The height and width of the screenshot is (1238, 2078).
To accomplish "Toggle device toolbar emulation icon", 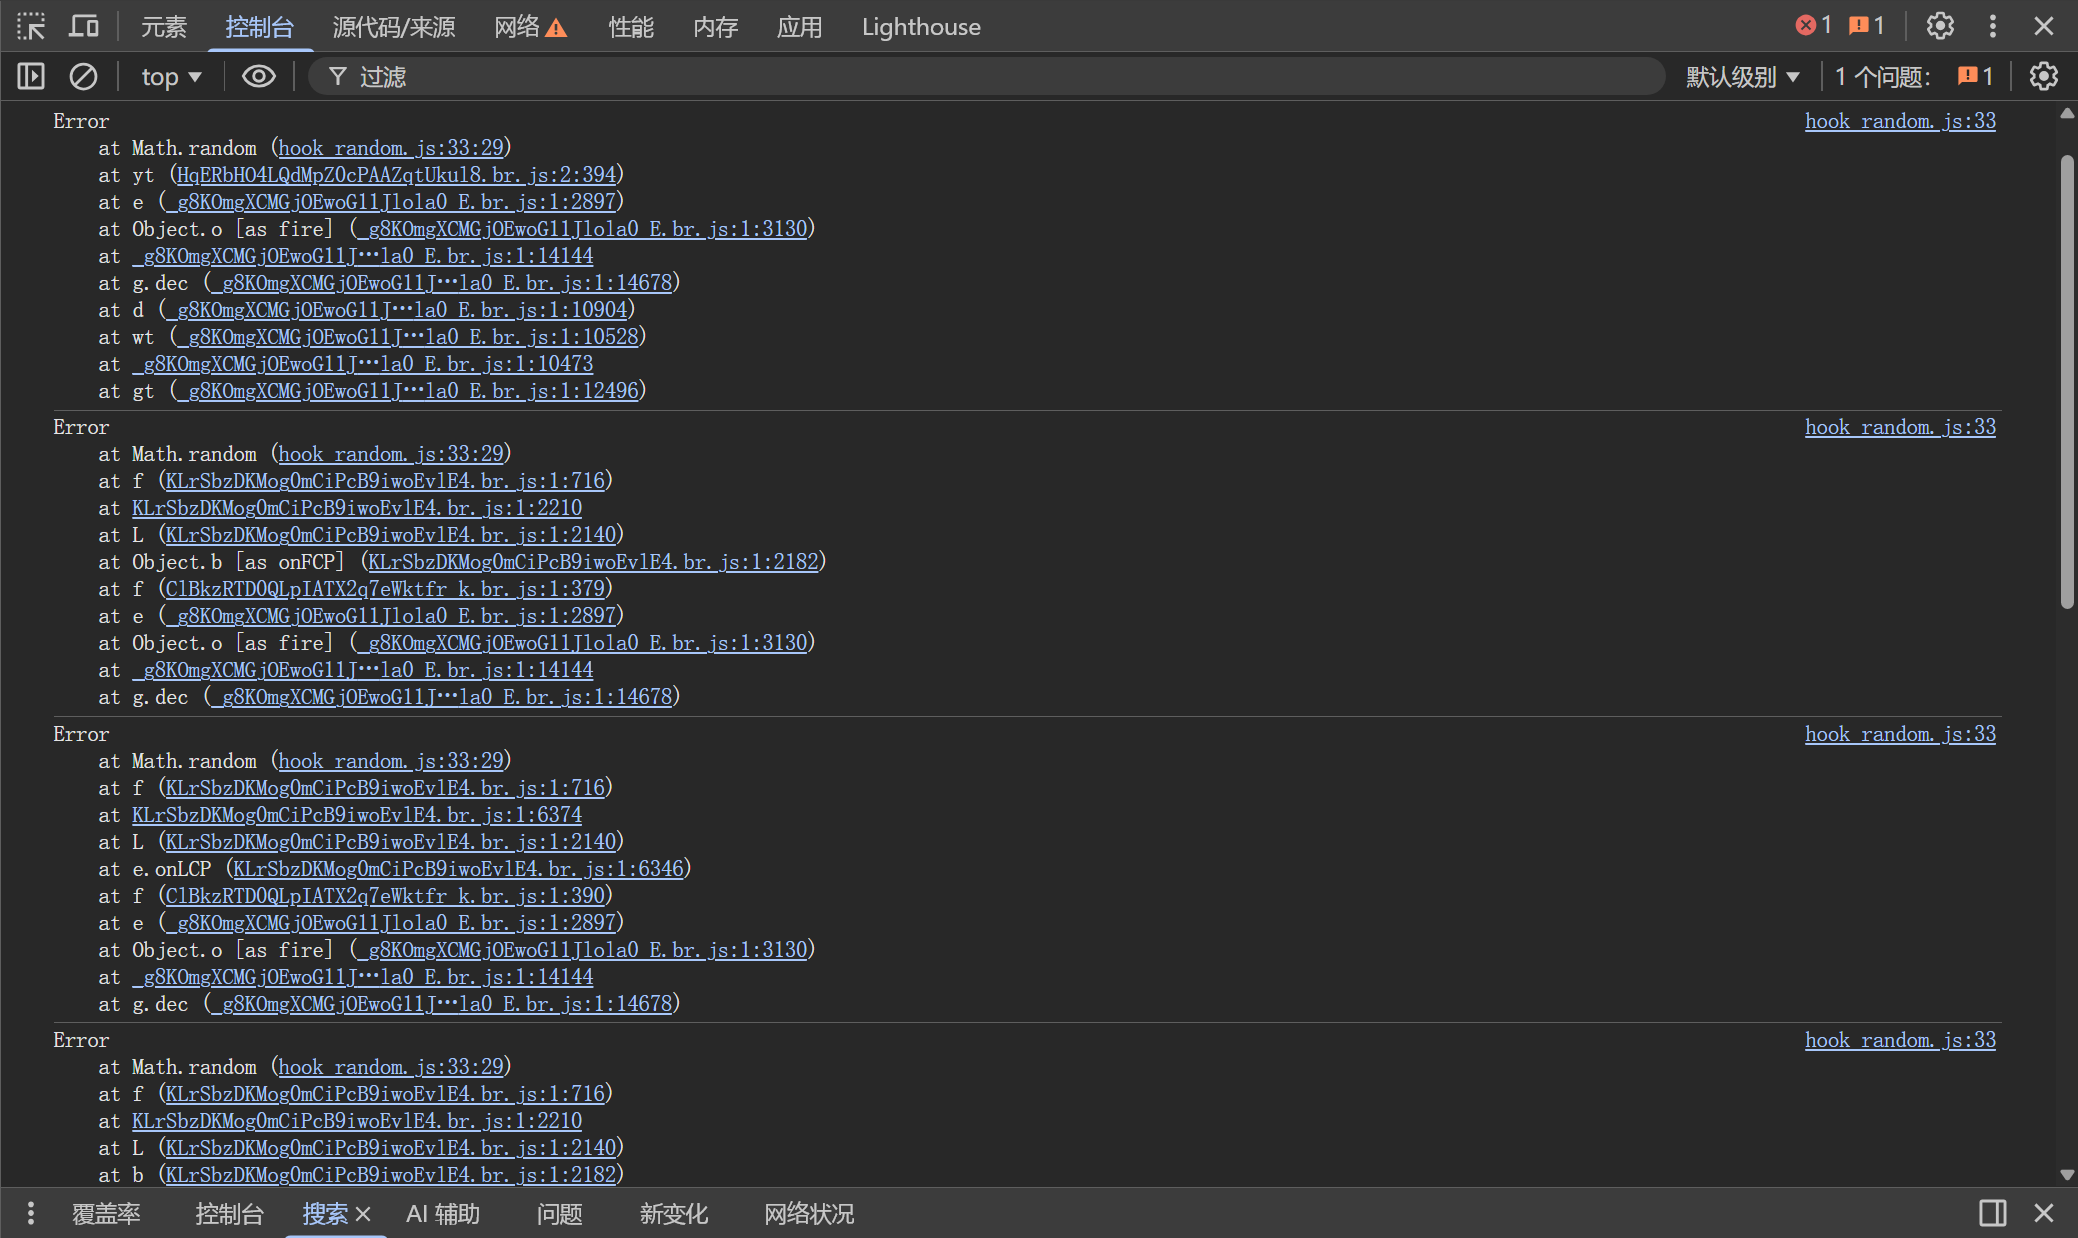I will point(84,26).
